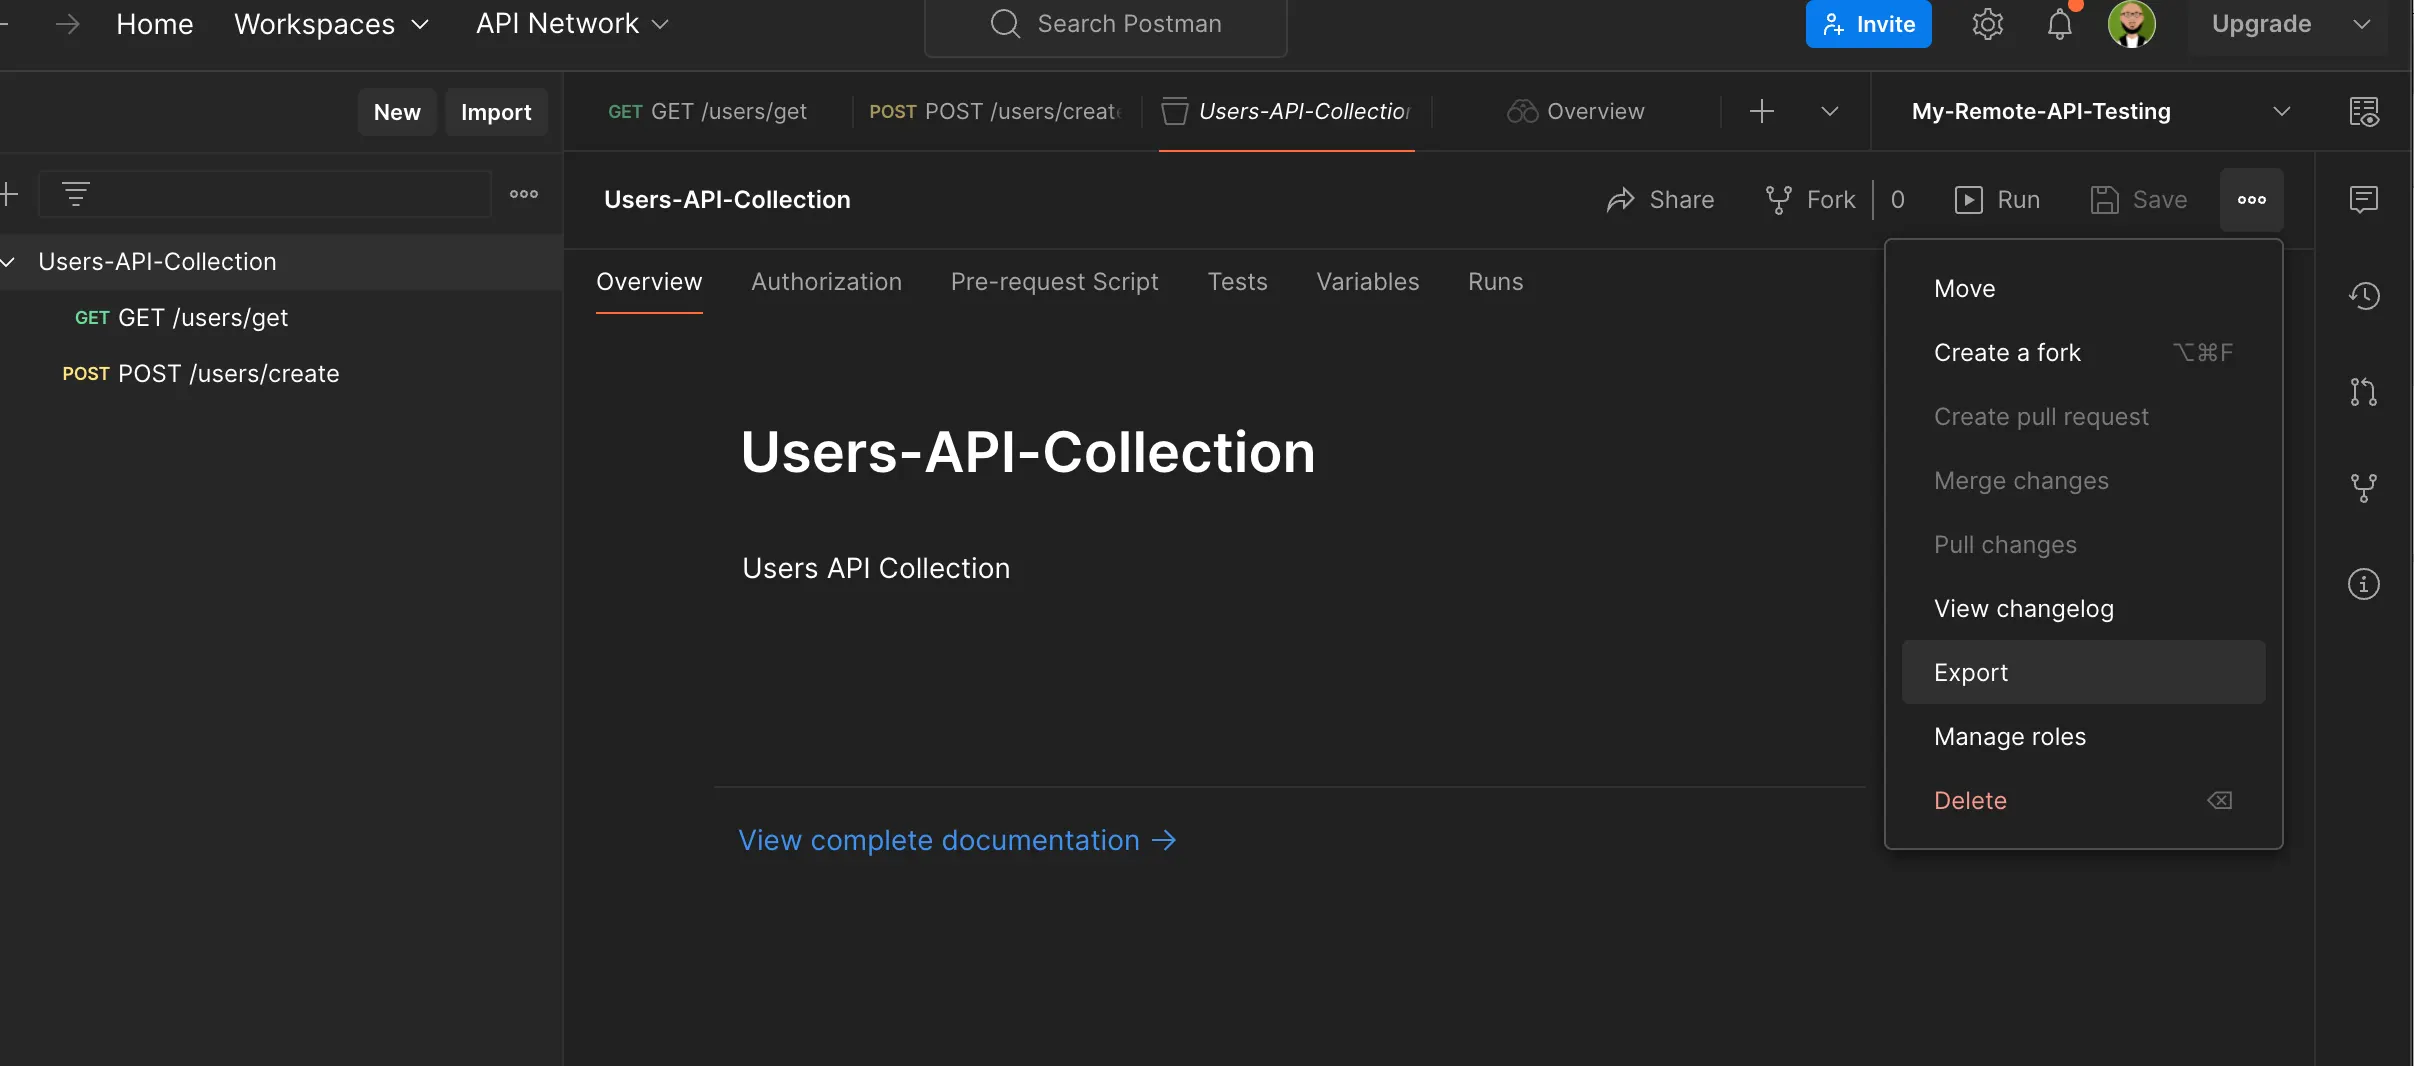Open sidebar more options ellipsis
This screenshot has height=1066, width=2414.
524,194
